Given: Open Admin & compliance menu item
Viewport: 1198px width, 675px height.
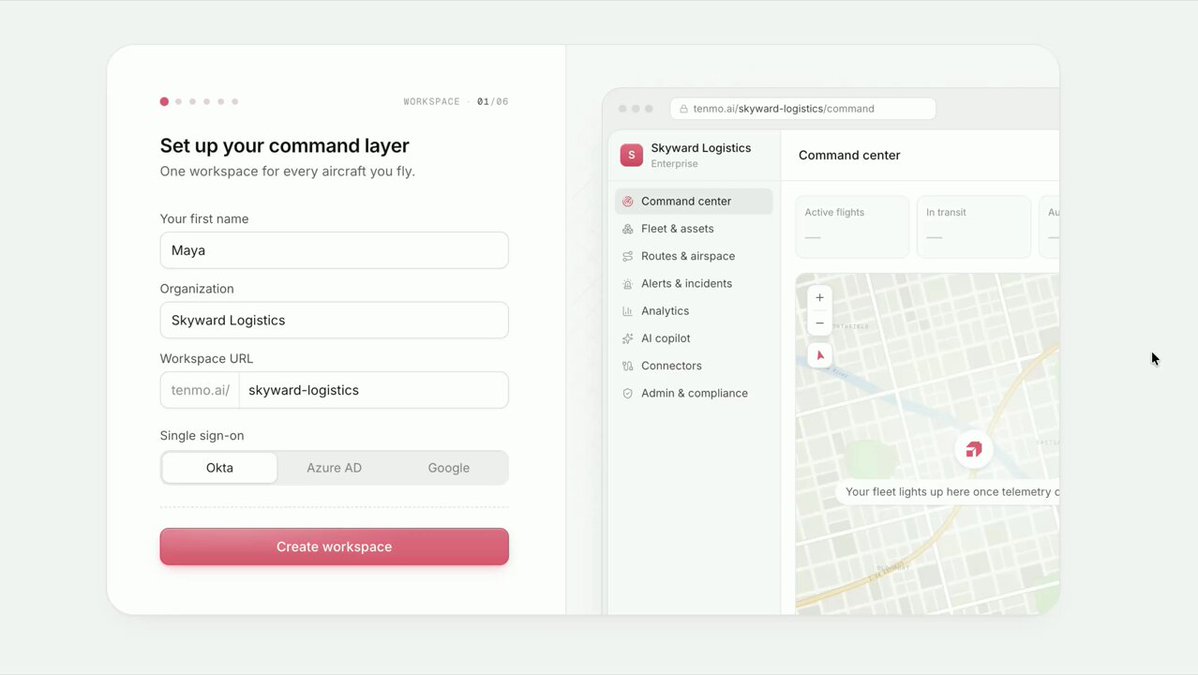Looking at the screenshot, I should click(x=694, y=394).
